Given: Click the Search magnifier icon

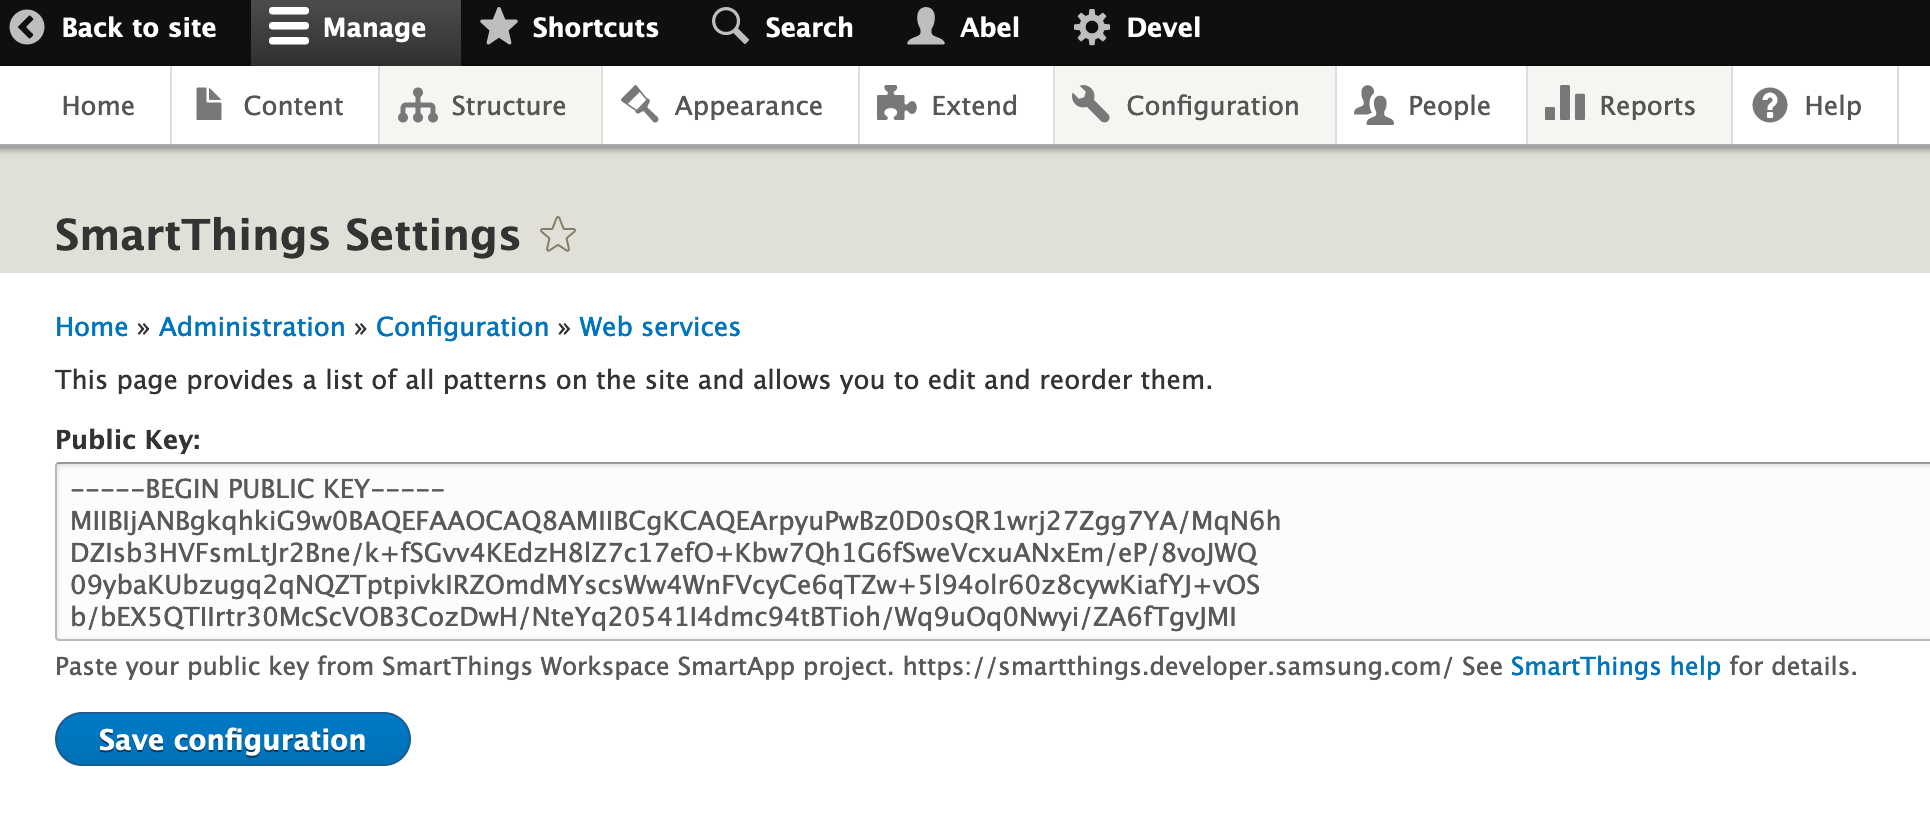Looking at the screenshot, I should click(x=730, y=26).
